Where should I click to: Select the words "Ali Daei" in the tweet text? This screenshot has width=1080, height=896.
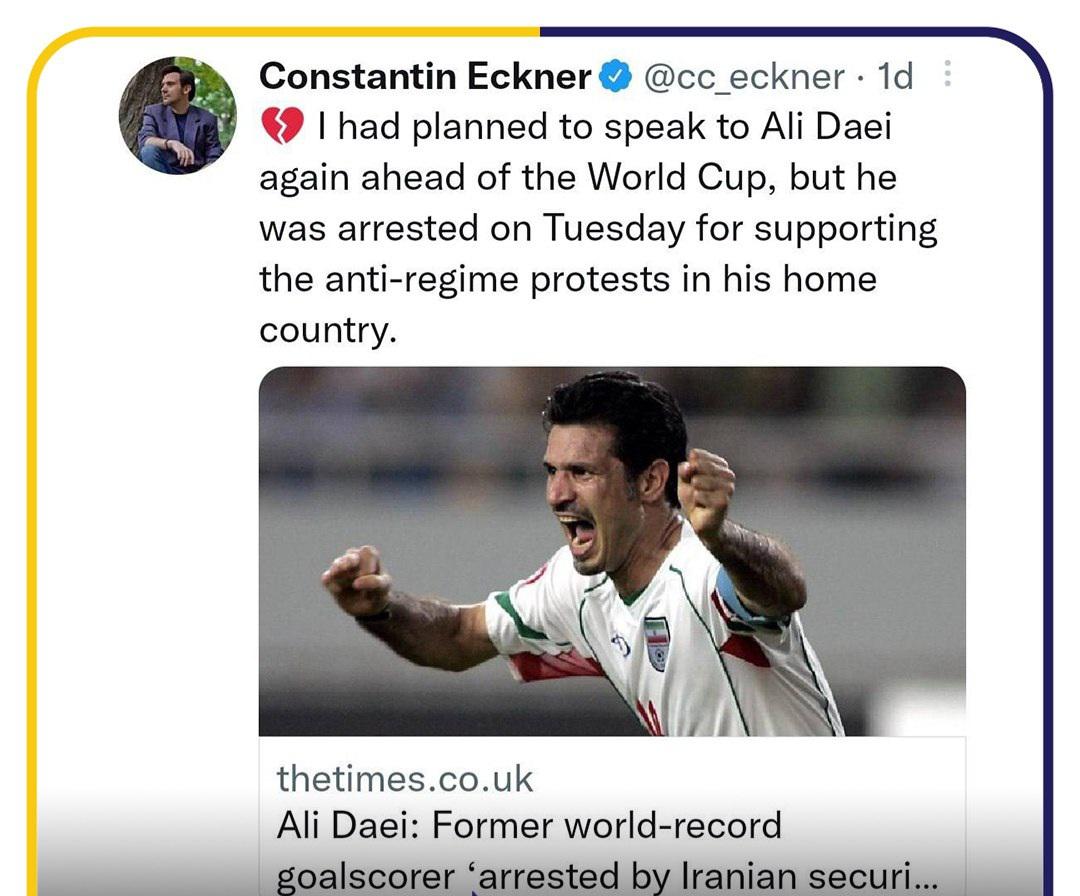tap(826, 127)
